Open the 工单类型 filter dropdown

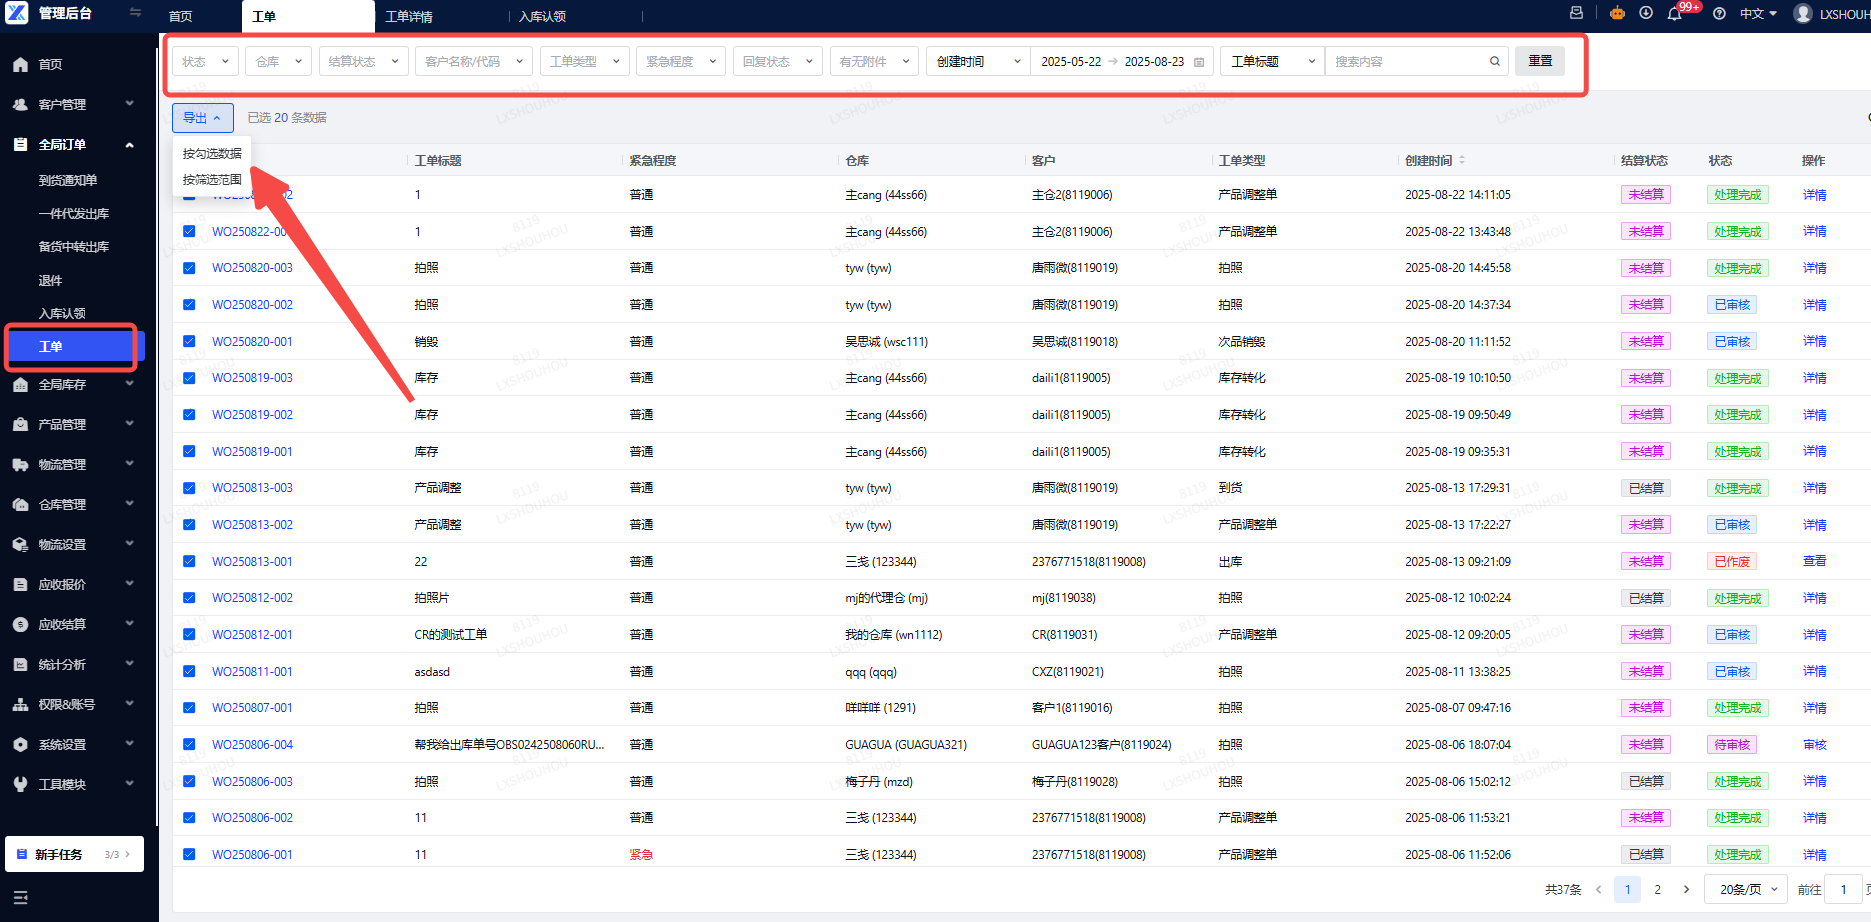pos(585,61)
